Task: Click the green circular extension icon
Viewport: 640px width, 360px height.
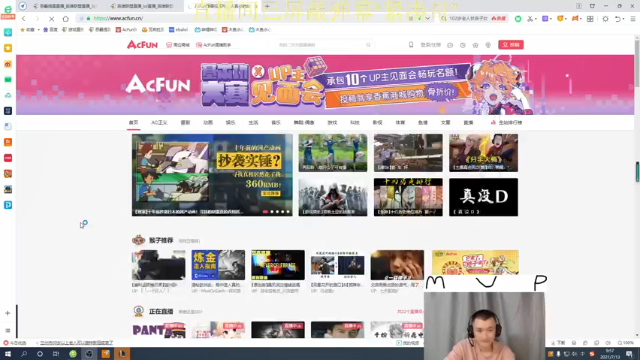Action: point(518,19)
